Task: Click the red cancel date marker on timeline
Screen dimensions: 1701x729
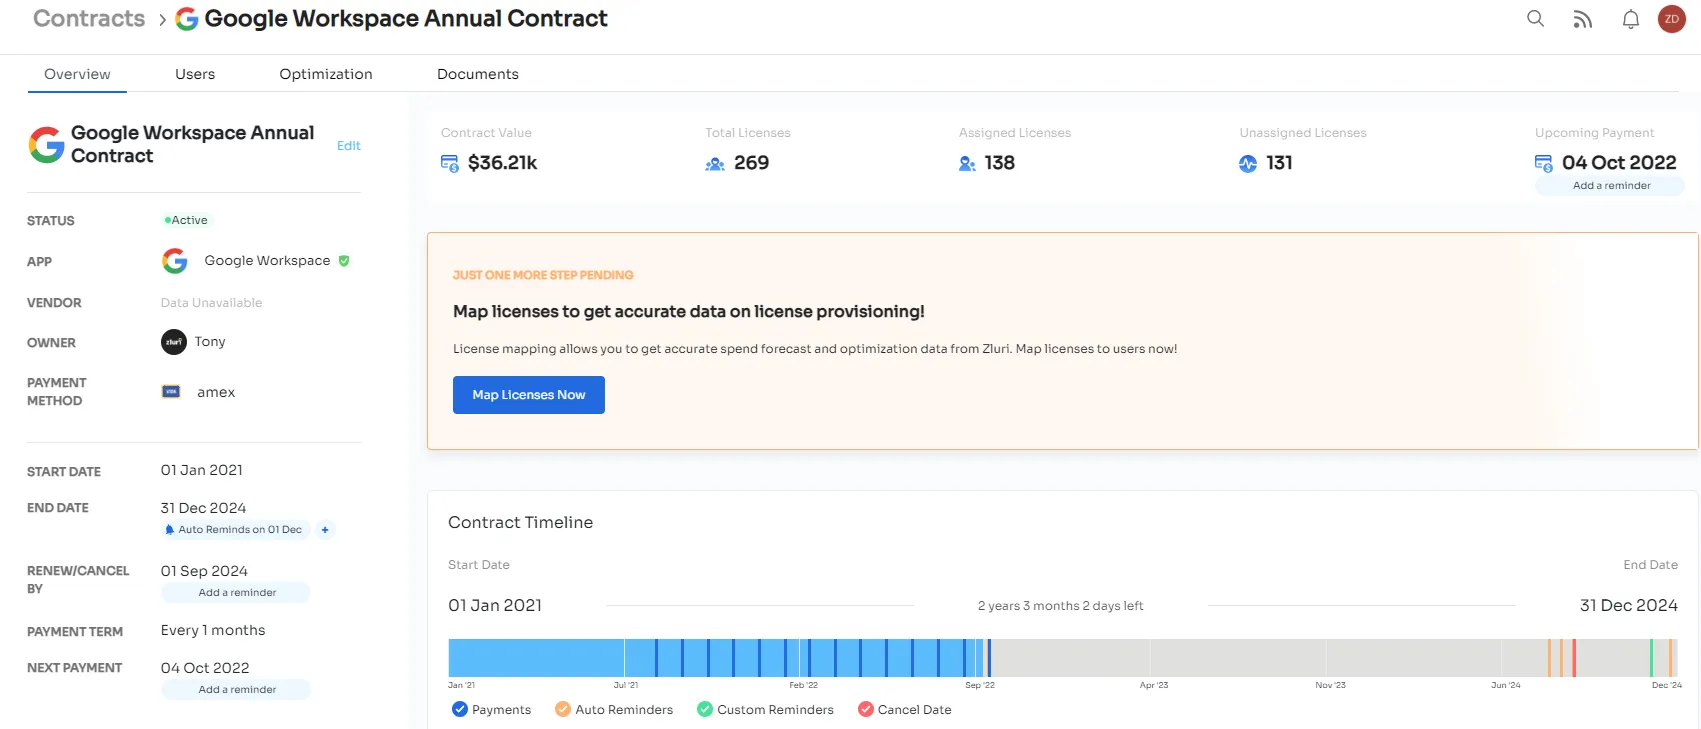Action: click(x=1574, y=658)
